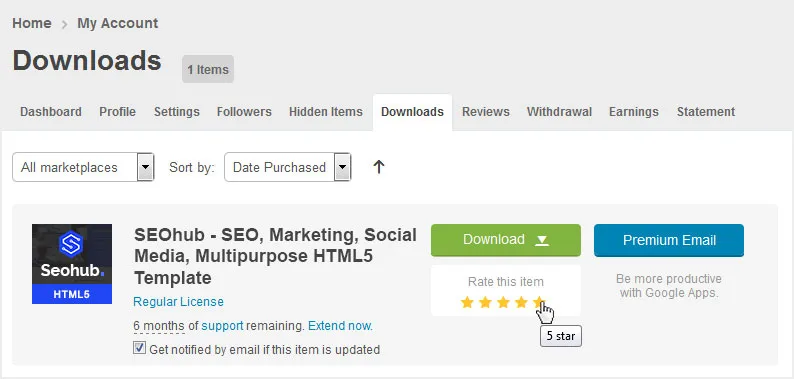Open the Earnings tab
The height and width of the screenshot is (379, 794).
pyautogui.click(x=633, y=111)
